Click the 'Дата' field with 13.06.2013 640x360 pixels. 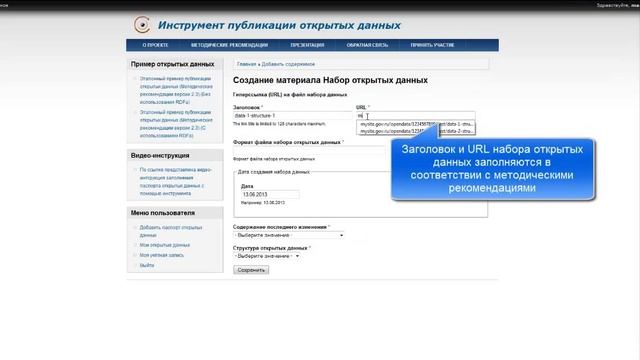coord(270,194)
